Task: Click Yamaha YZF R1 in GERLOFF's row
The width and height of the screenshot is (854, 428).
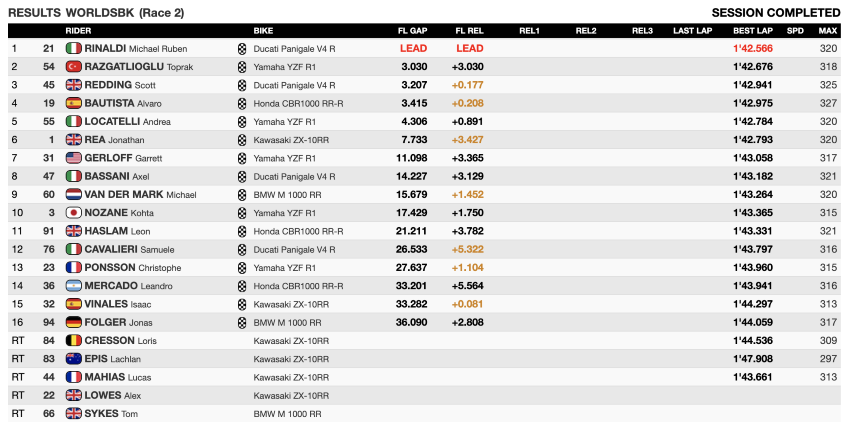Action: click(284, 158)
